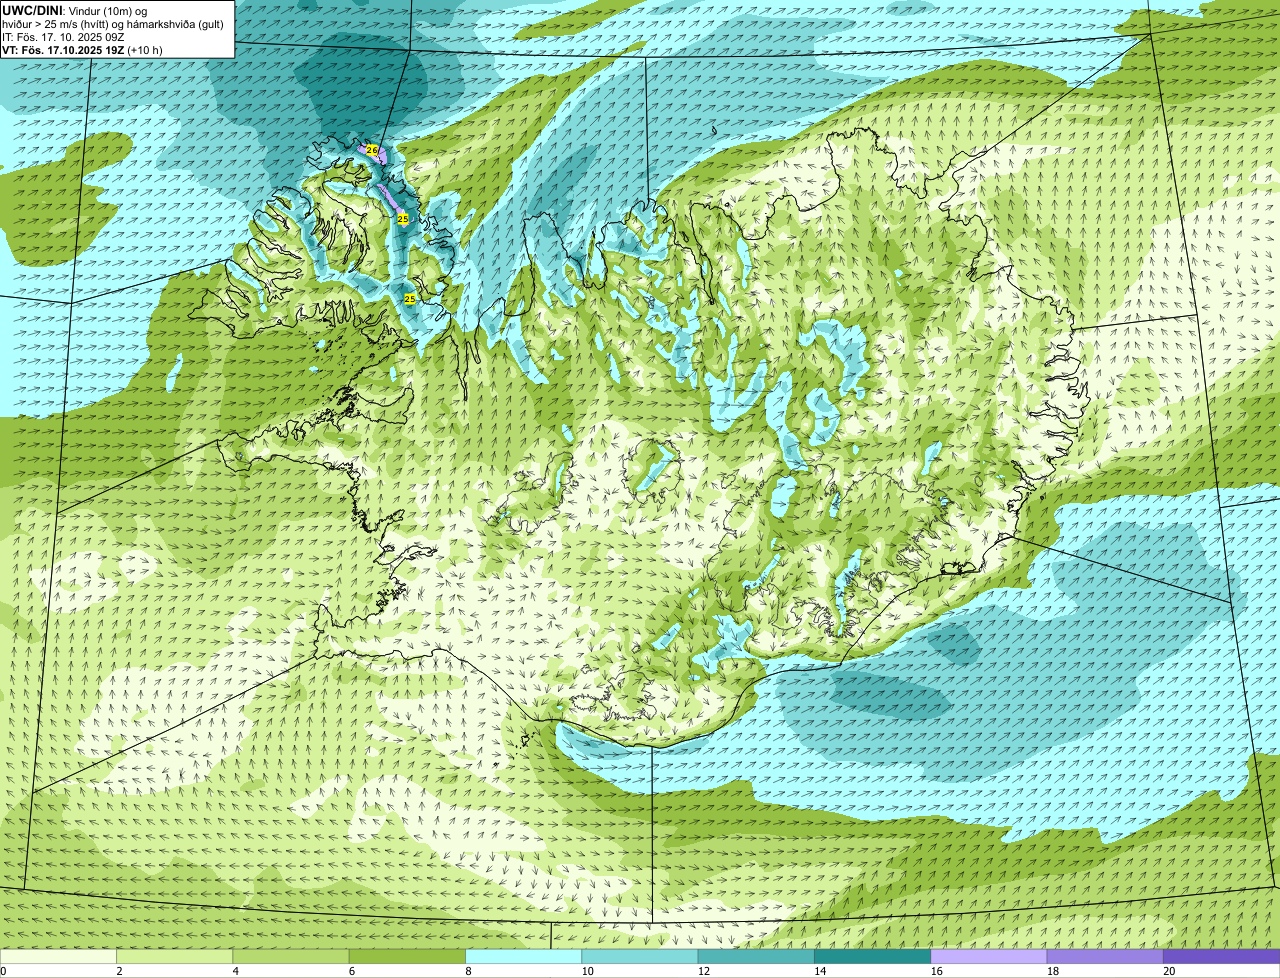Click the color bar scale label "4"
The height and width of the screenshot is (978, 1280).
(235, 971)
